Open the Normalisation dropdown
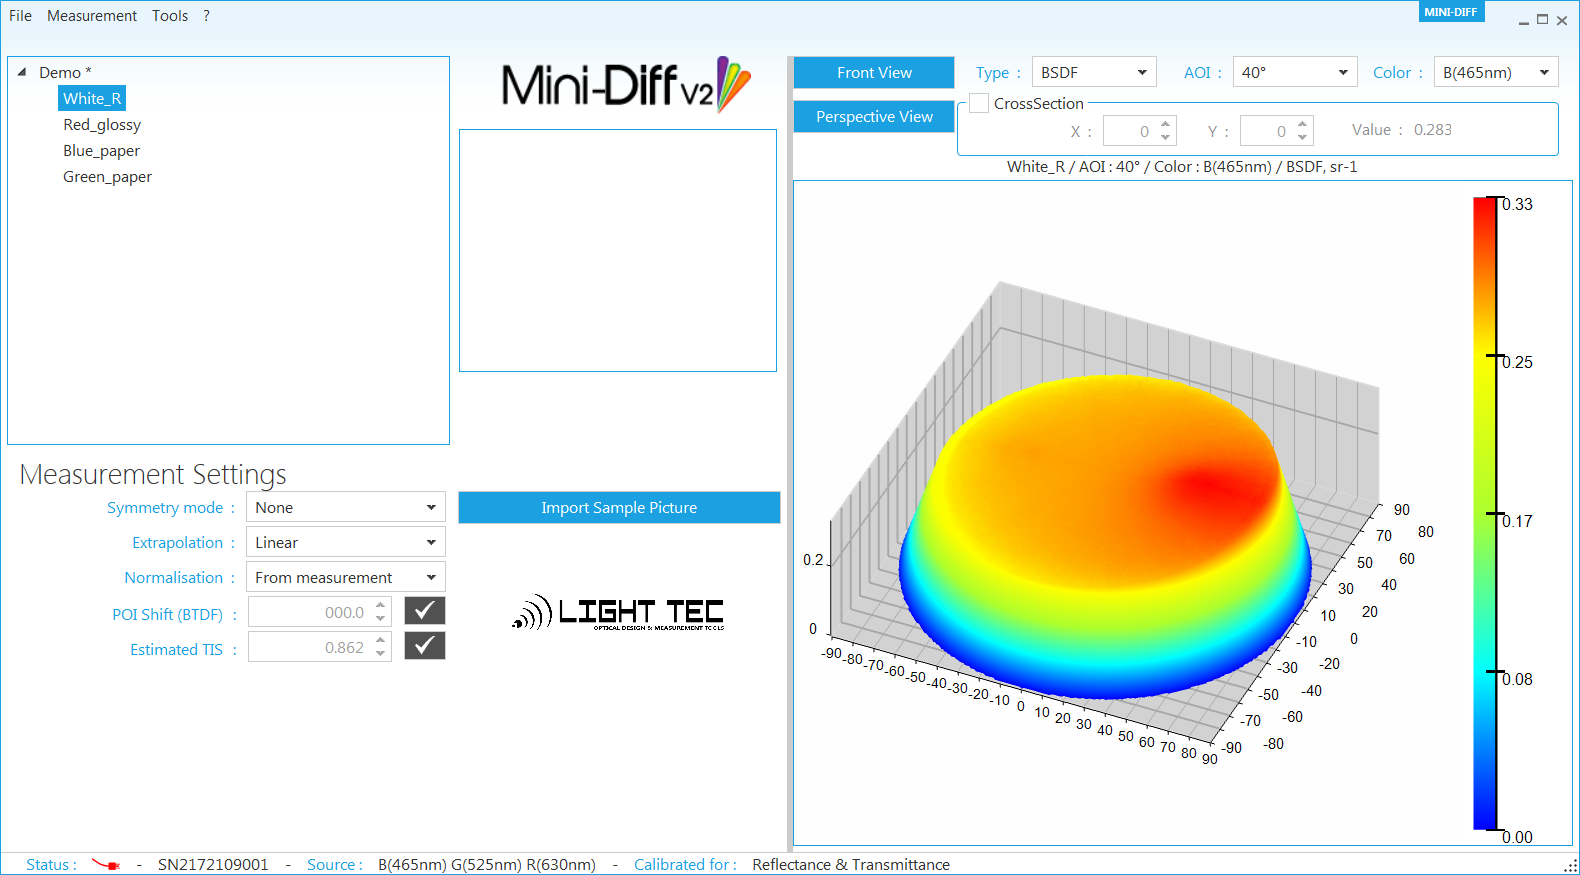Viewport: 1580px width, 875px height. pos(345,577)
